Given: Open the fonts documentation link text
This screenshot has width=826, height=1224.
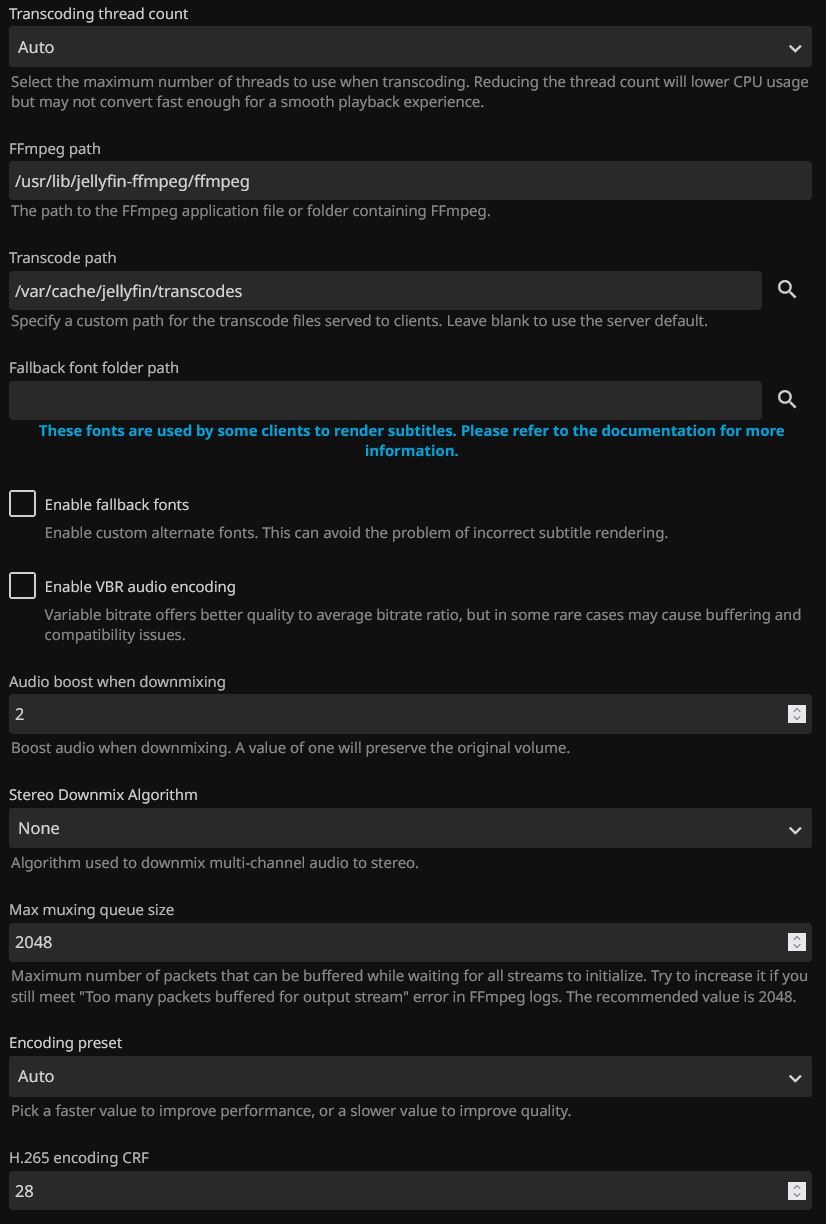Looking at the screenshot, I should tap(411, 440).
